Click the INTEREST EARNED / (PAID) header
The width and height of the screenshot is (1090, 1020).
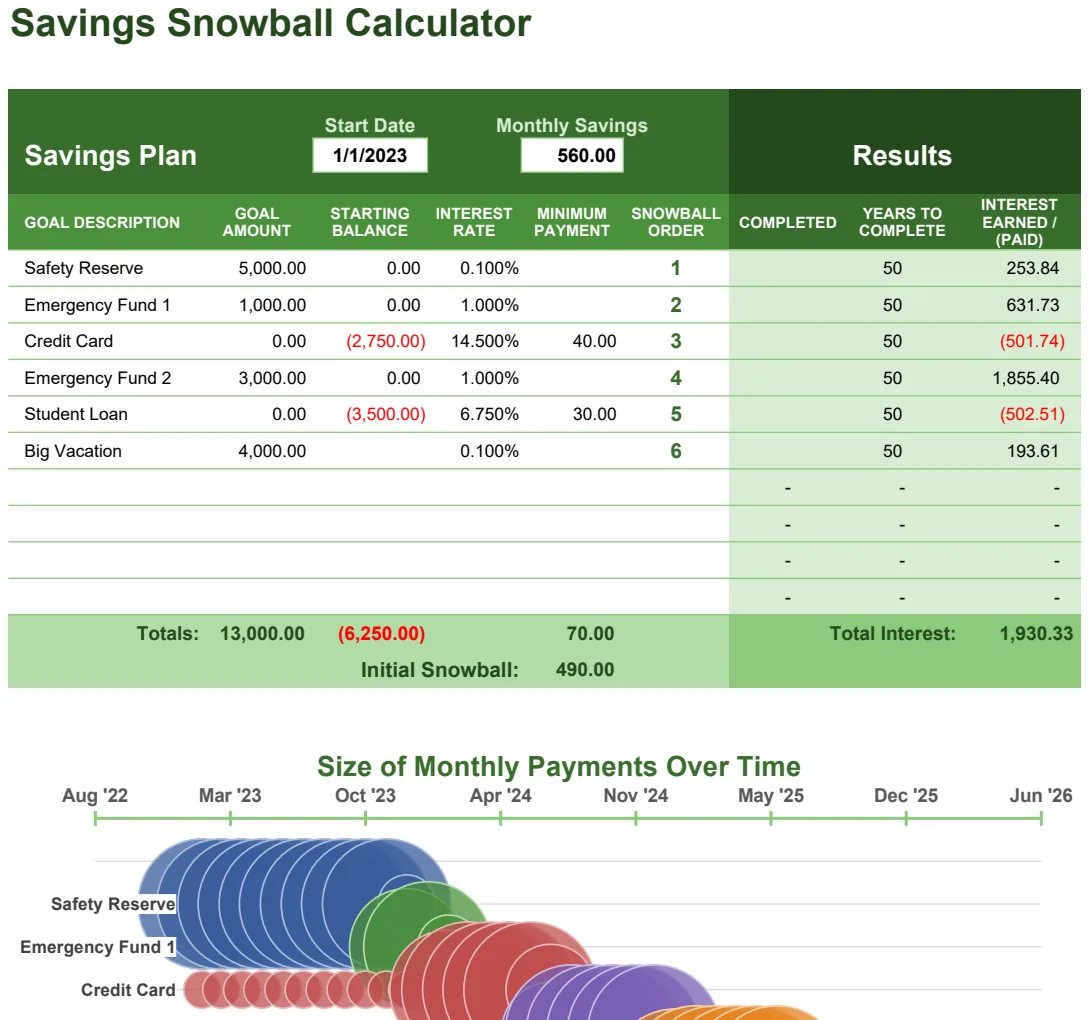(x=1019, y=222)
